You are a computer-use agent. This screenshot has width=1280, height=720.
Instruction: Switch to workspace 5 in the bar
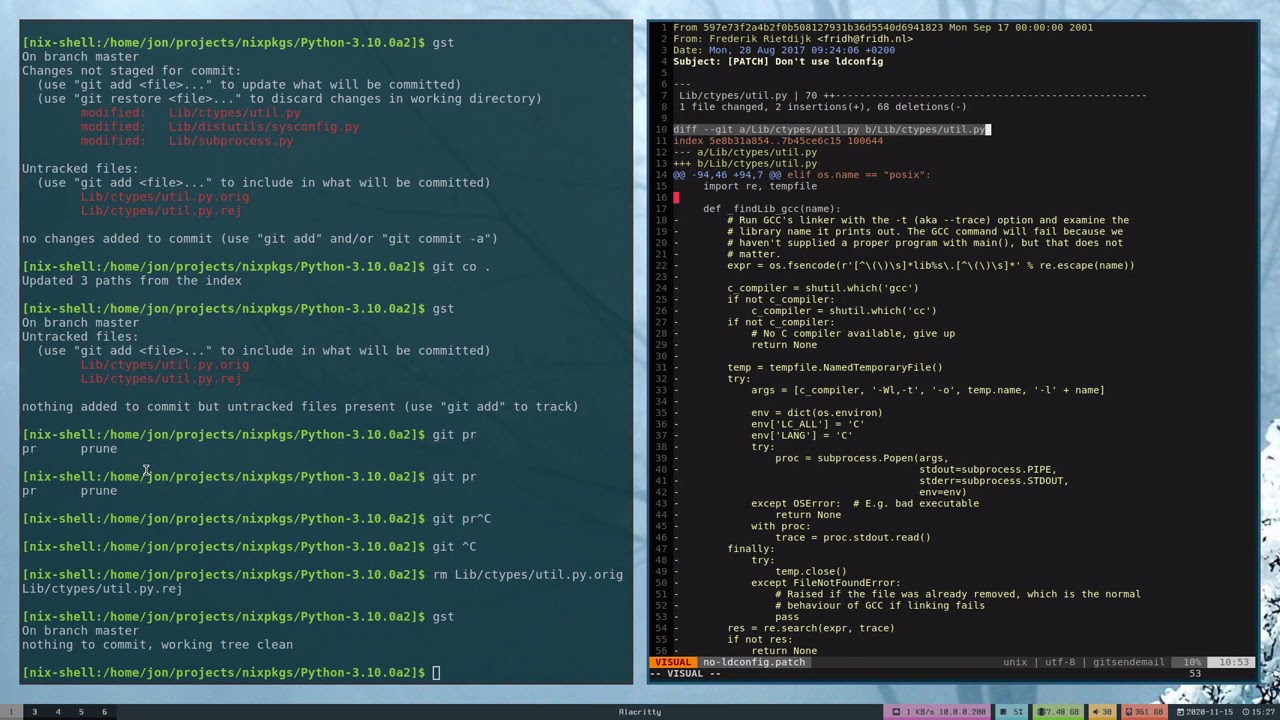click(x=81, y=712)
